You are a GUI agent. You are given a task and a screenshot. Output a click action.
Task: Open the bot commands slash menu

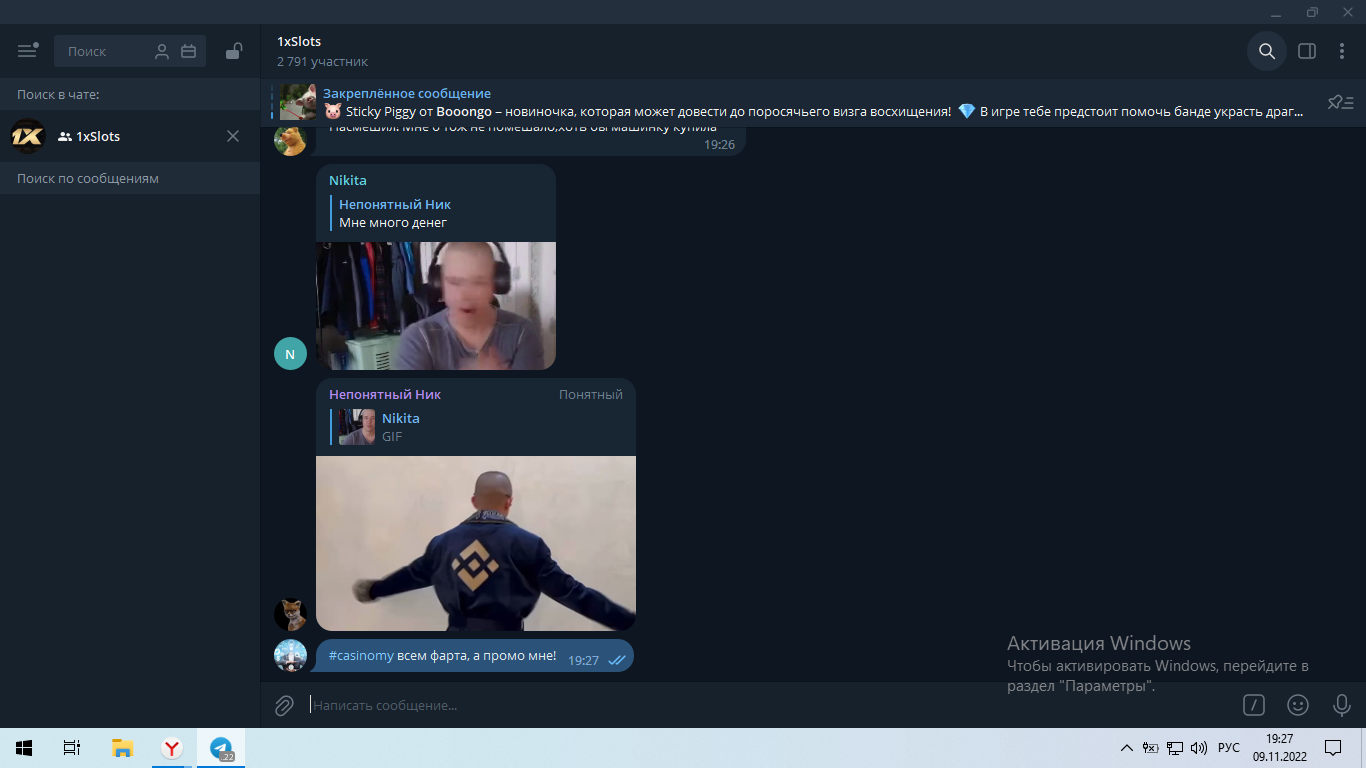tap(1253, 705)
